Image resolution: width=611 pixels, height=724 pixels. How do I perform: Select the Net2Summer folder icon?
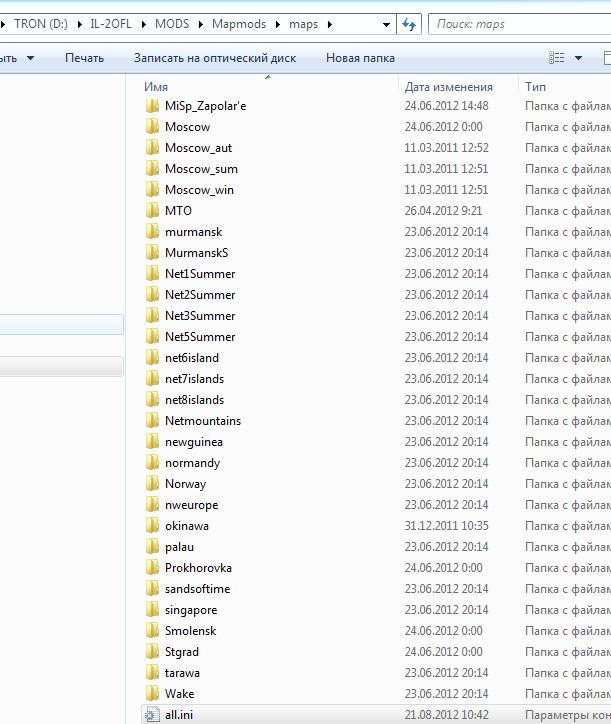[x=152, y=295]
